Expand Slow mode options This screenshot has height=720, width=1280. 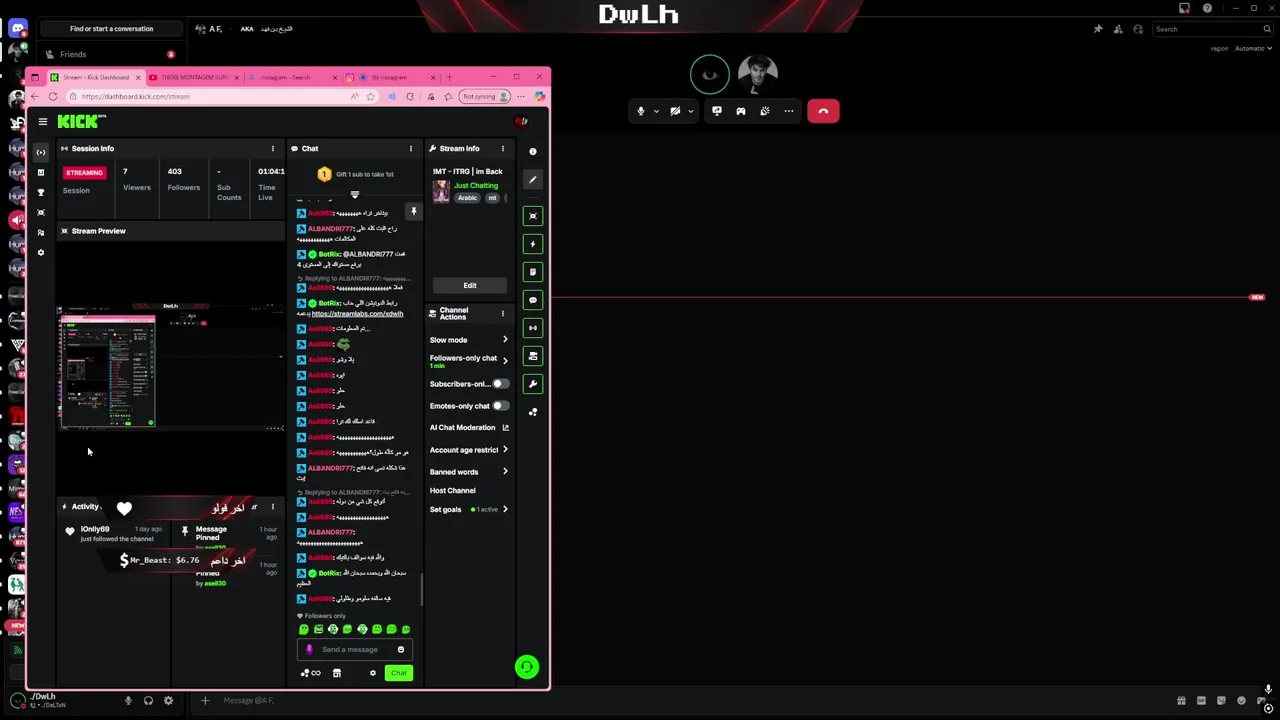pyautogui.click(x=505, y=340)
